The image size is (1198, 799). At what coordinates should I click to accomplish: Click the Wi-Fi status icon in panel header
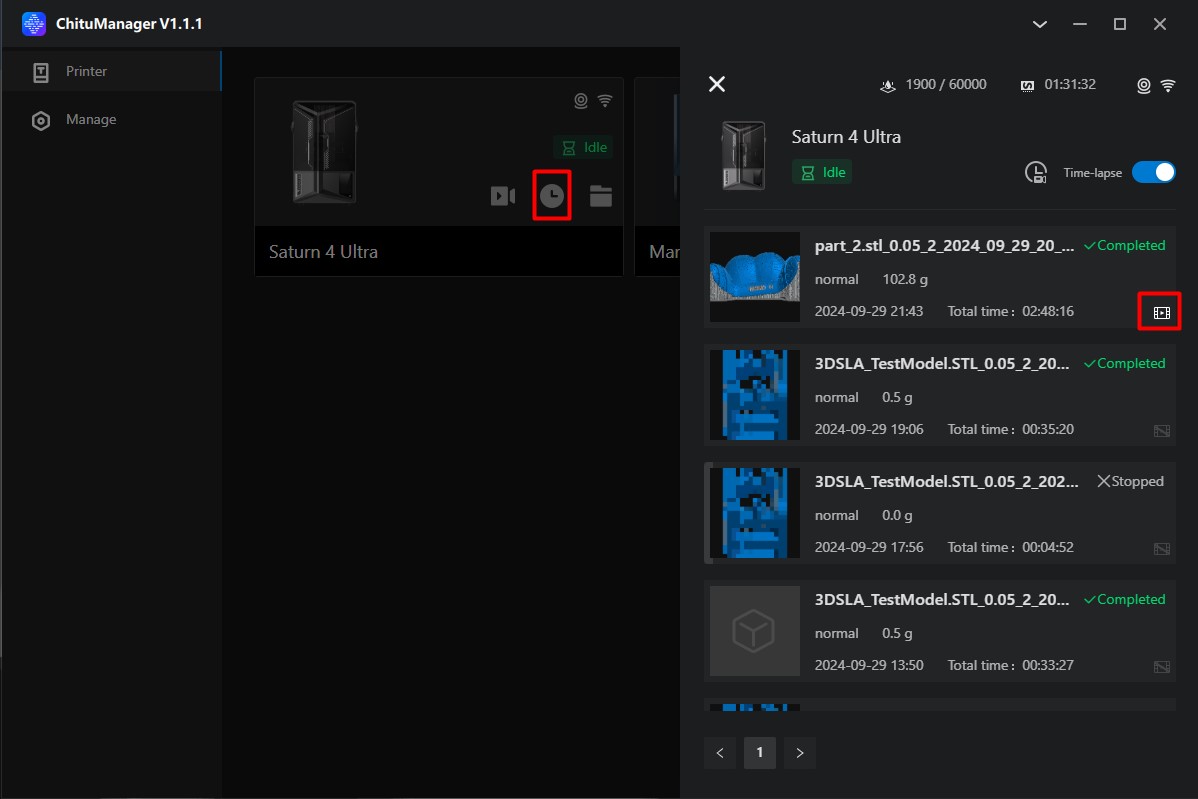1168,86
